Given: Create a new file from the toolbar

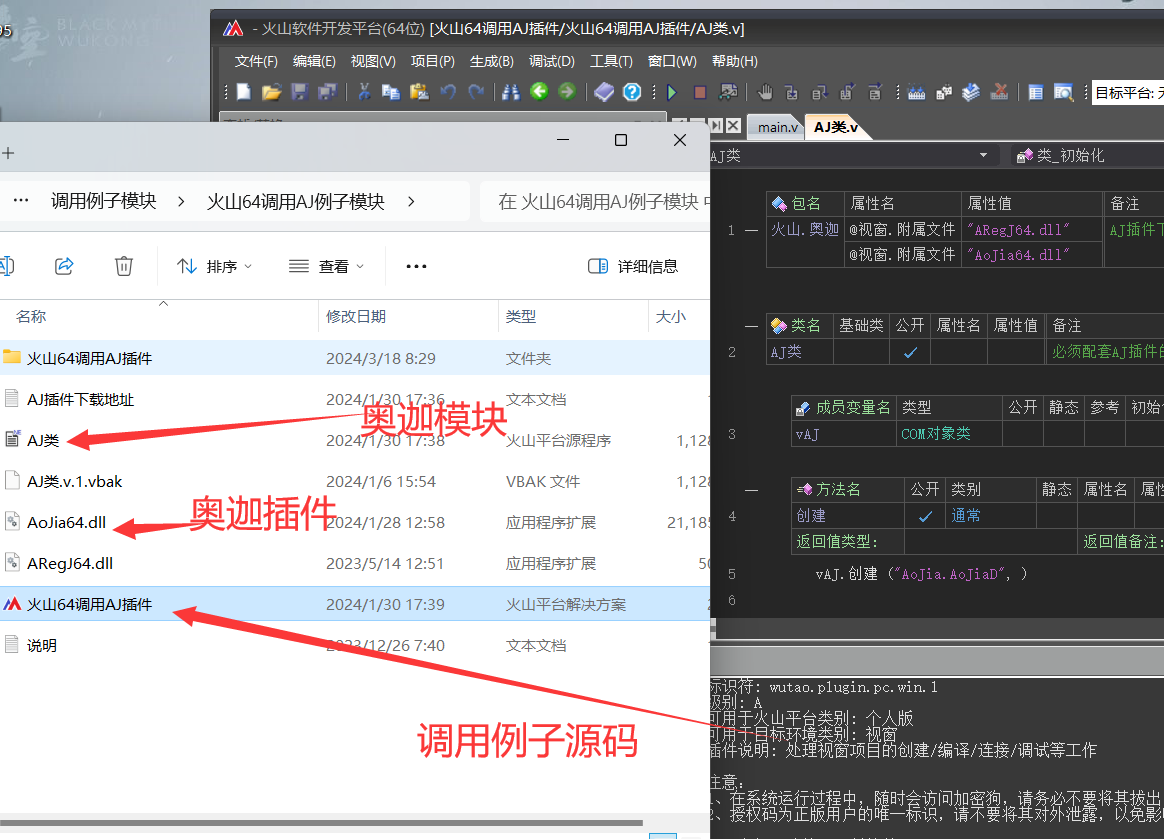Looking at the screenshot, I should coord(243,91).
